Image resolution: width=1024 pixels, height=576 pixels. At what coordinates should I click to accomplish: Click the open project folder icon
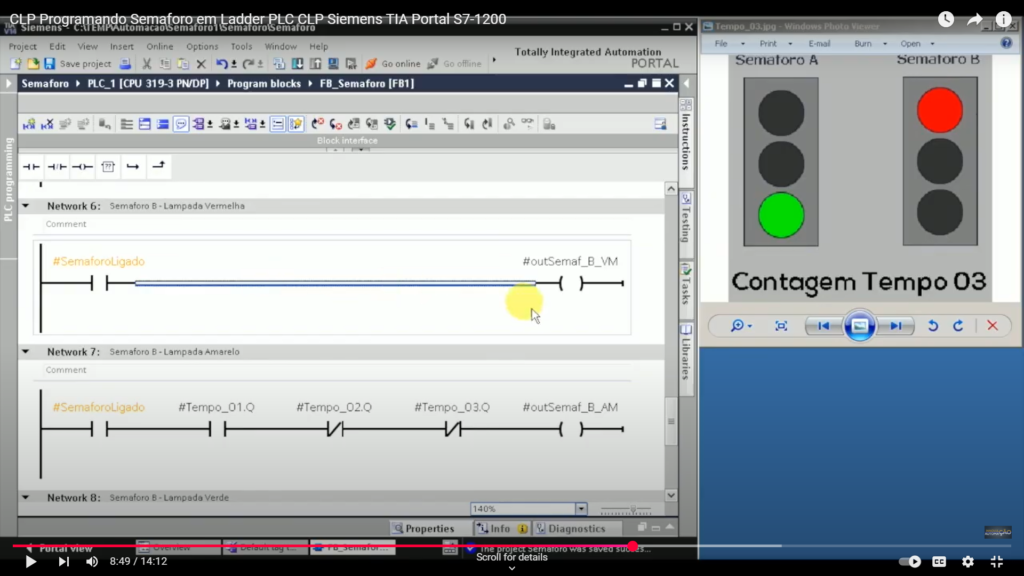(33, 64)
